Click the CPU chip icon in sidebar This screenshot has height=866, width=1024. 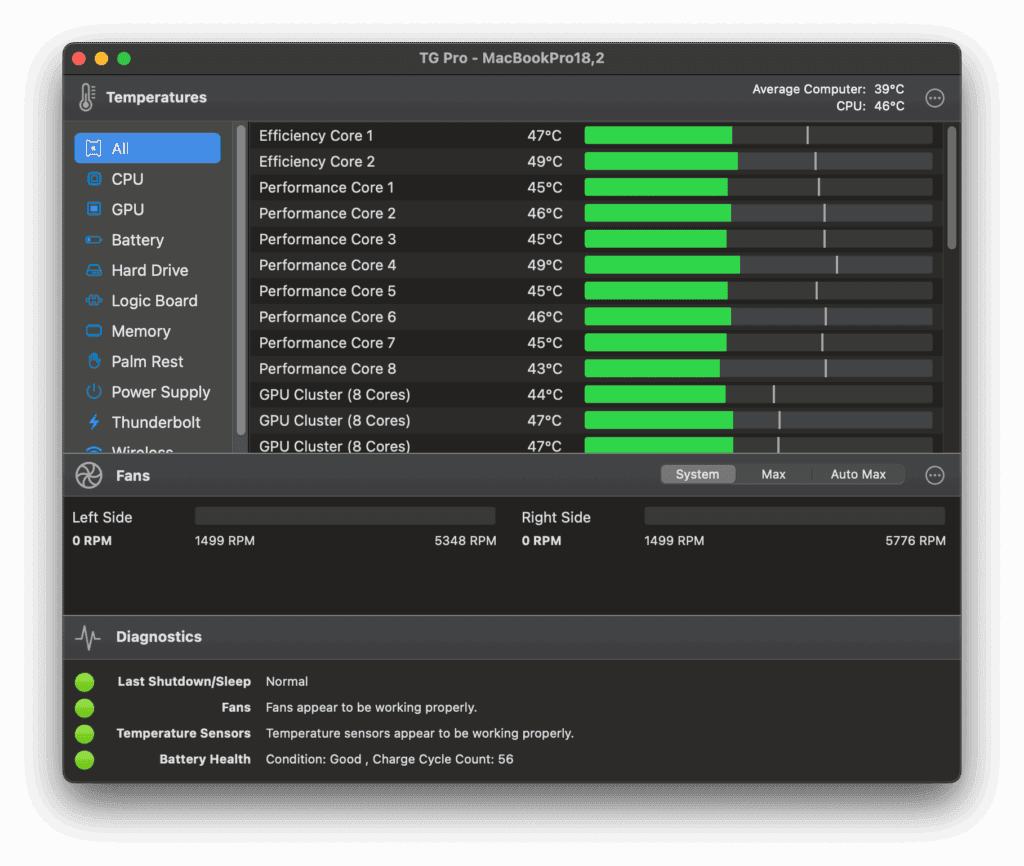coord(94,179)
